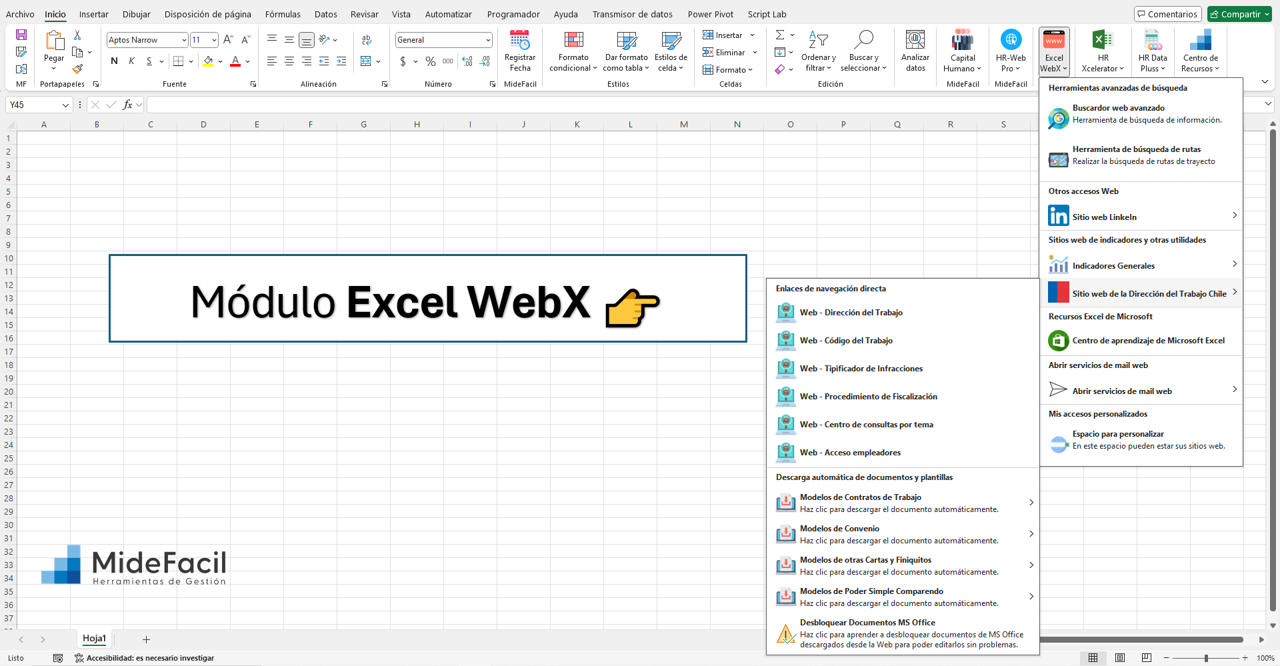Click the MF save icon in ribbon

tap(21, 35)
